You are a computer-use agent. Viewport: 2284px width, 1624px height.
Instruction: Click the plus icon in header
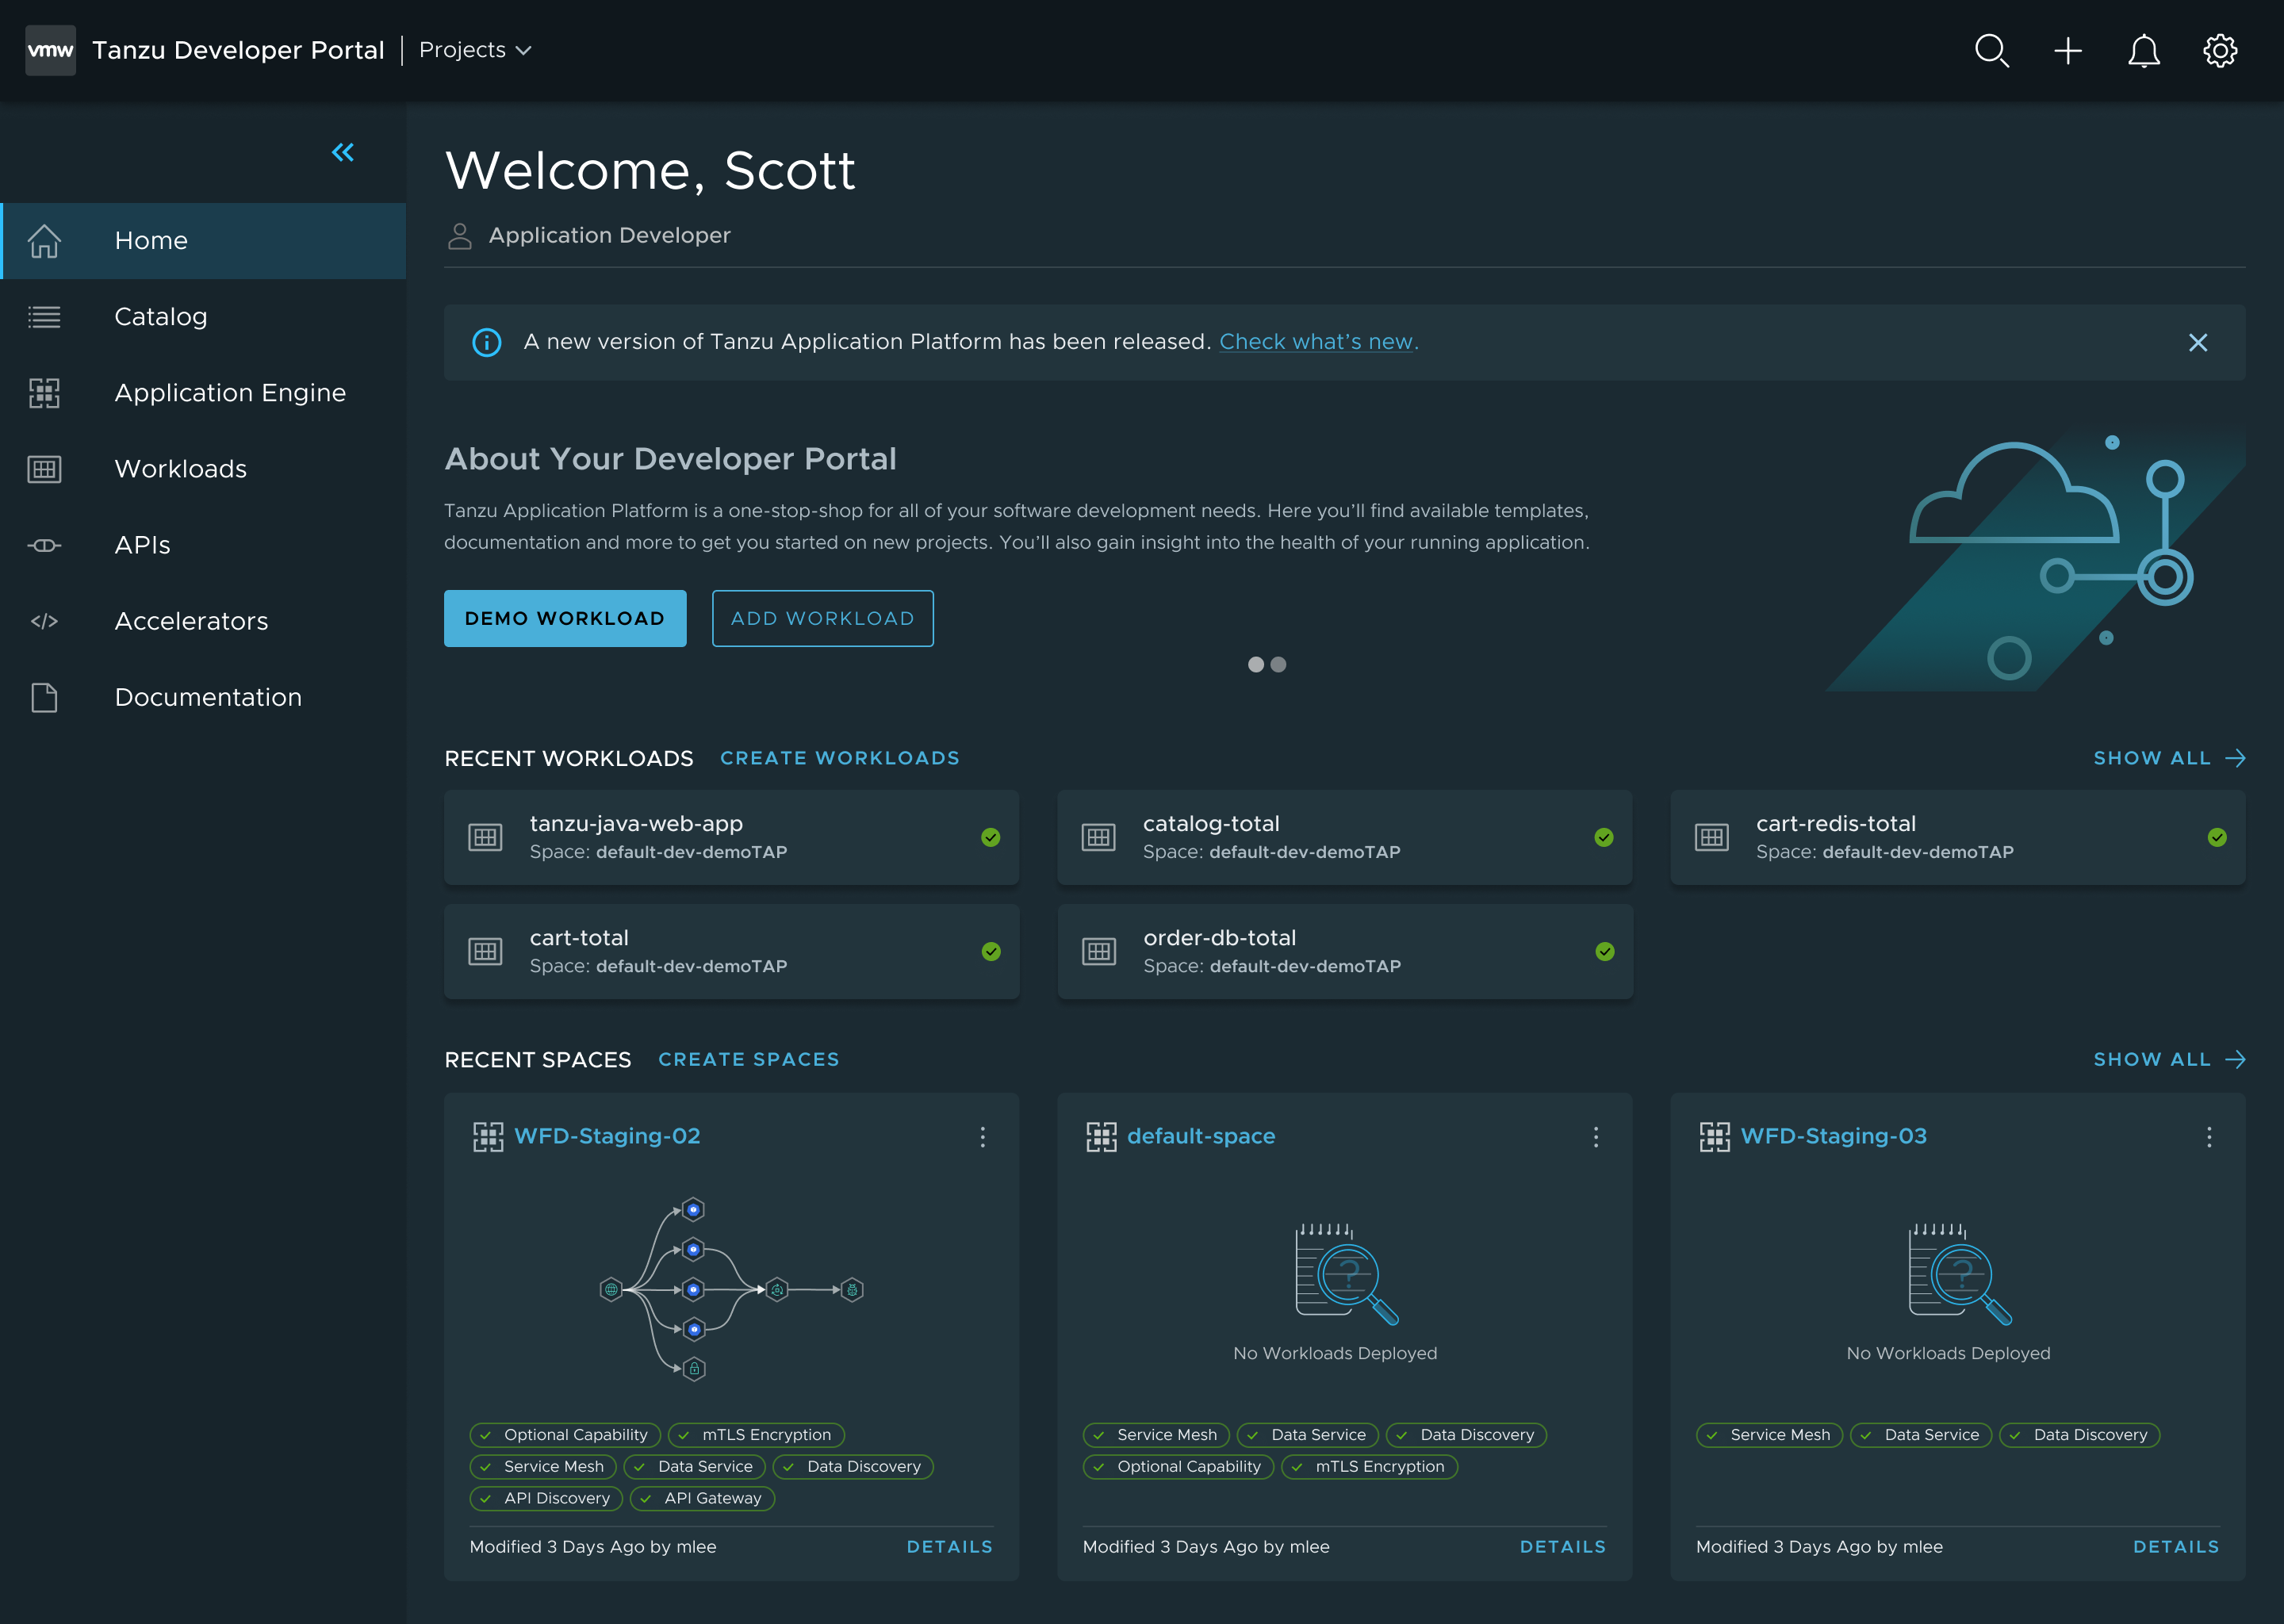(2068, 50)
